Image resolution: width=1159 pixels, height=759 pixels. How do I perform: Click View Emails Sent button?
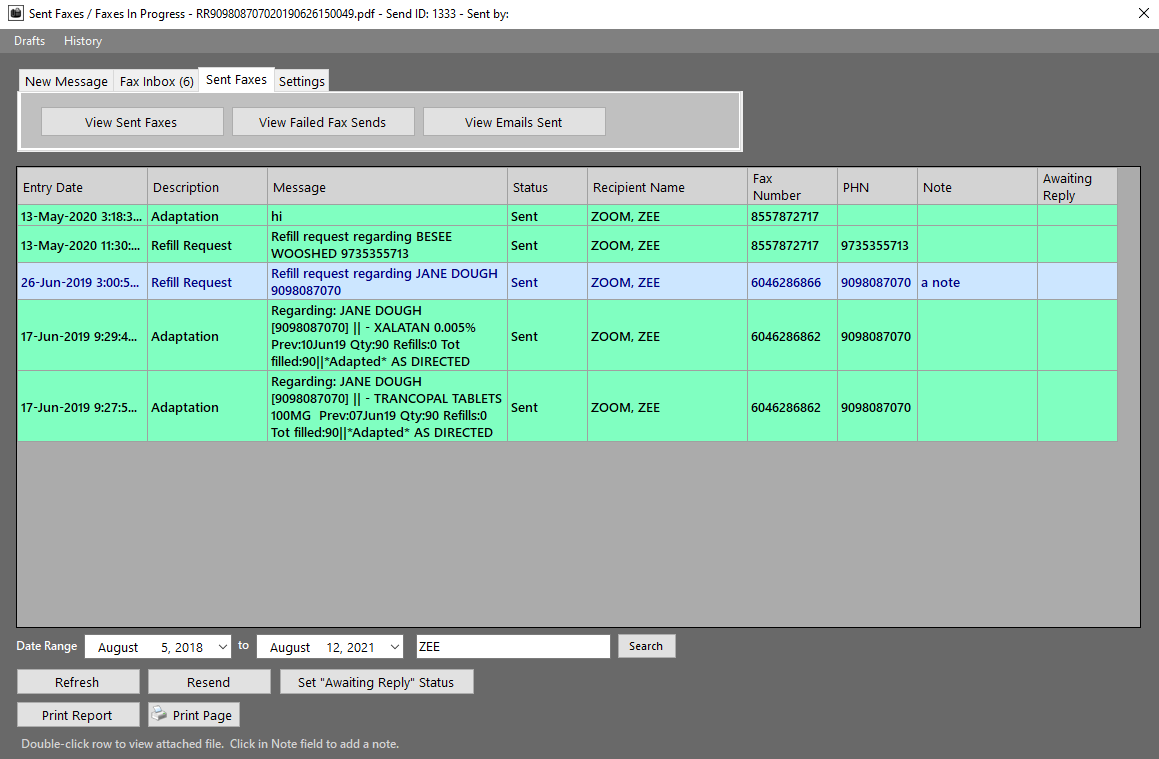click(x=513, y=122)
